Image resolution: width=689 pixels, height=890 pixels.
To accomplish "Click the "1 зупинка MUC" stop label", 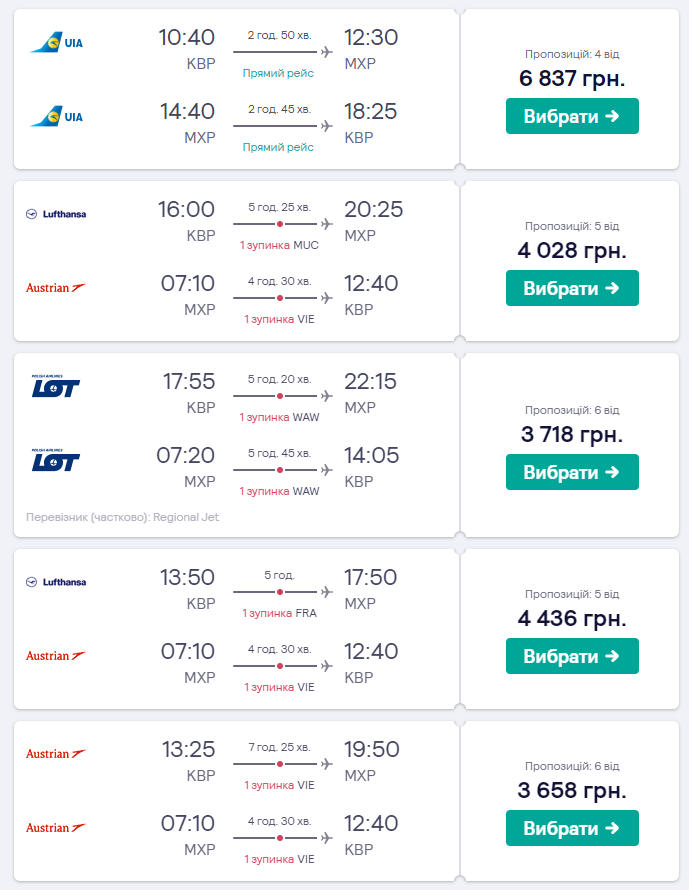I will tap(279, 245).
